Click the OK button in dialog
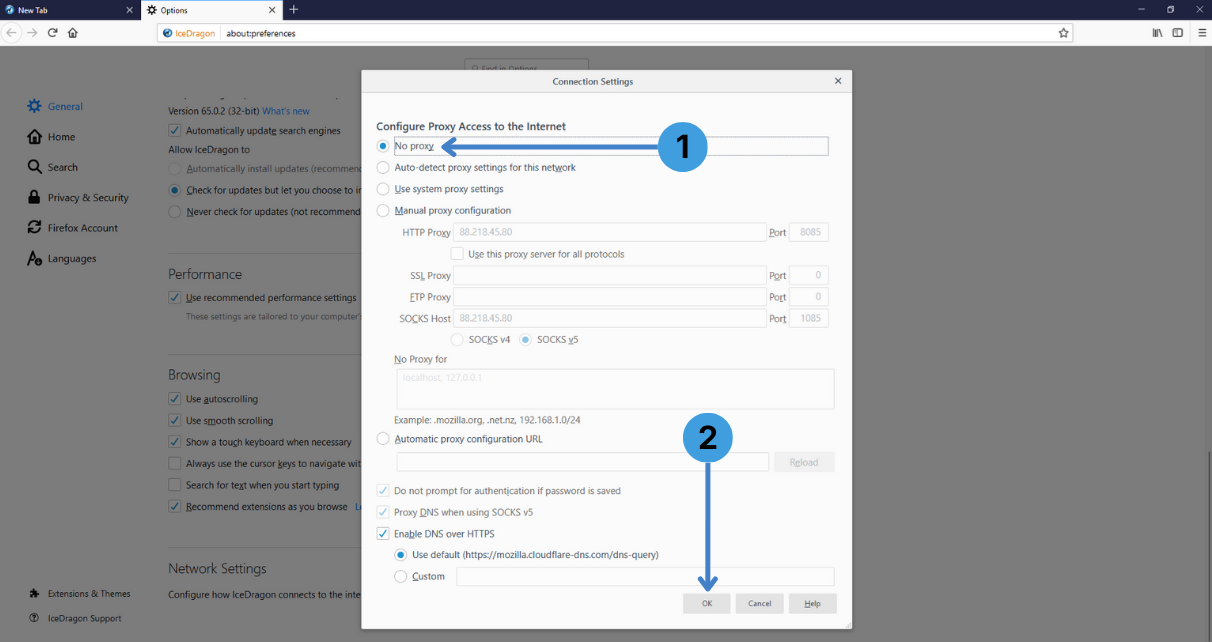1212x642 pixels. [707, 603]
